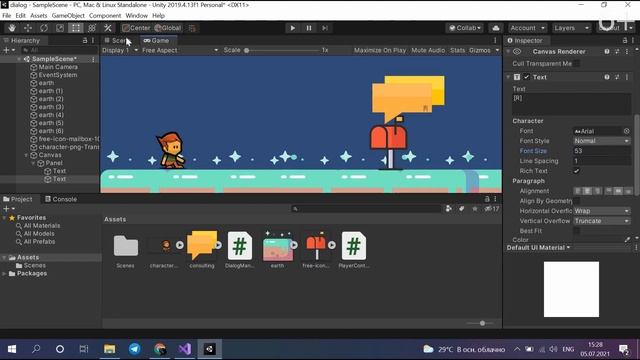Search by Type in Project panel
This screenshot has width=640, height=360.
click(449, 209)
